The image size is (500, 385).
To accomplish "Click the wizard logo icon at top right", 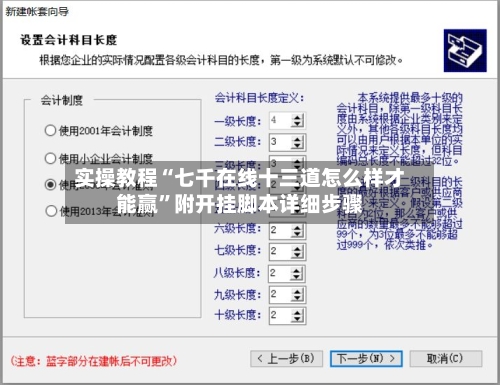I will point(465,50).
